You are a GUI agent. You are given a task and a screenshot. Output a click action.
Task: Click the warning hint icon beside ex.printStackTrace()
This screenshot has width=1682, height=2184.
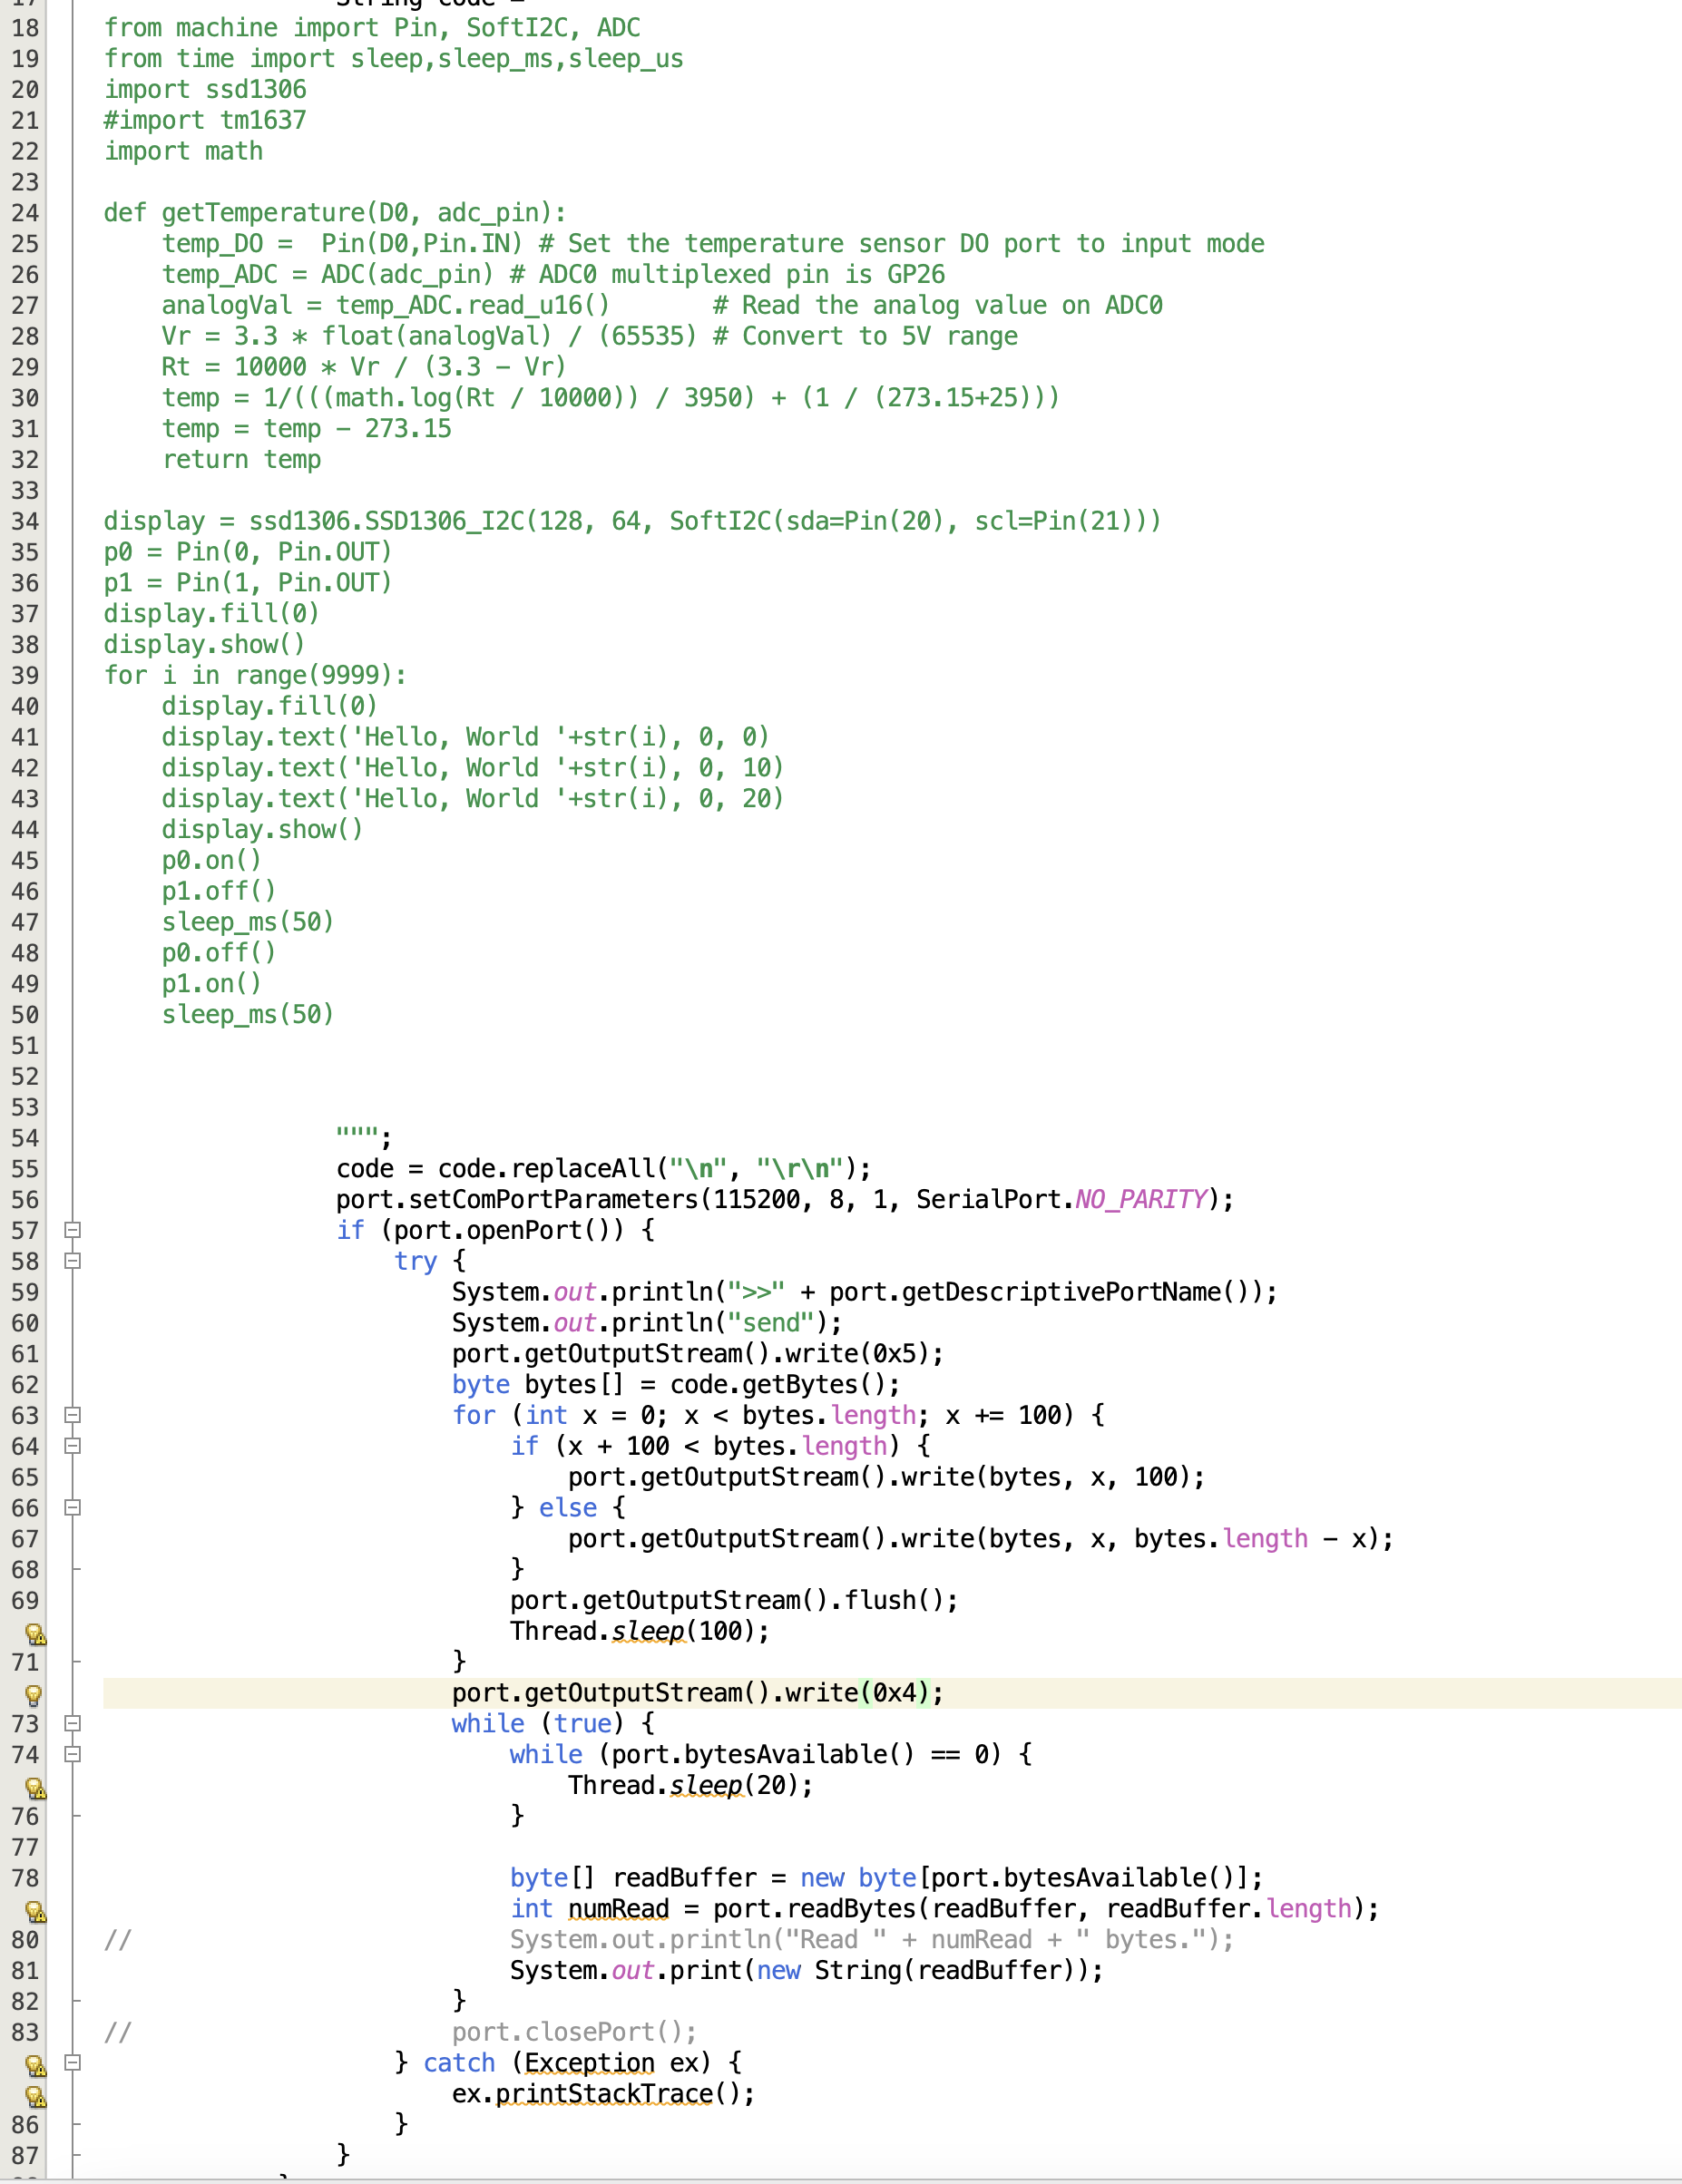35,2096
